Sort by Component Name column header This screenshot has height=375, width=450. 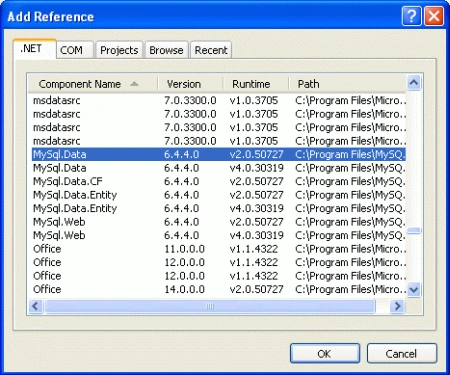[93, 84]
